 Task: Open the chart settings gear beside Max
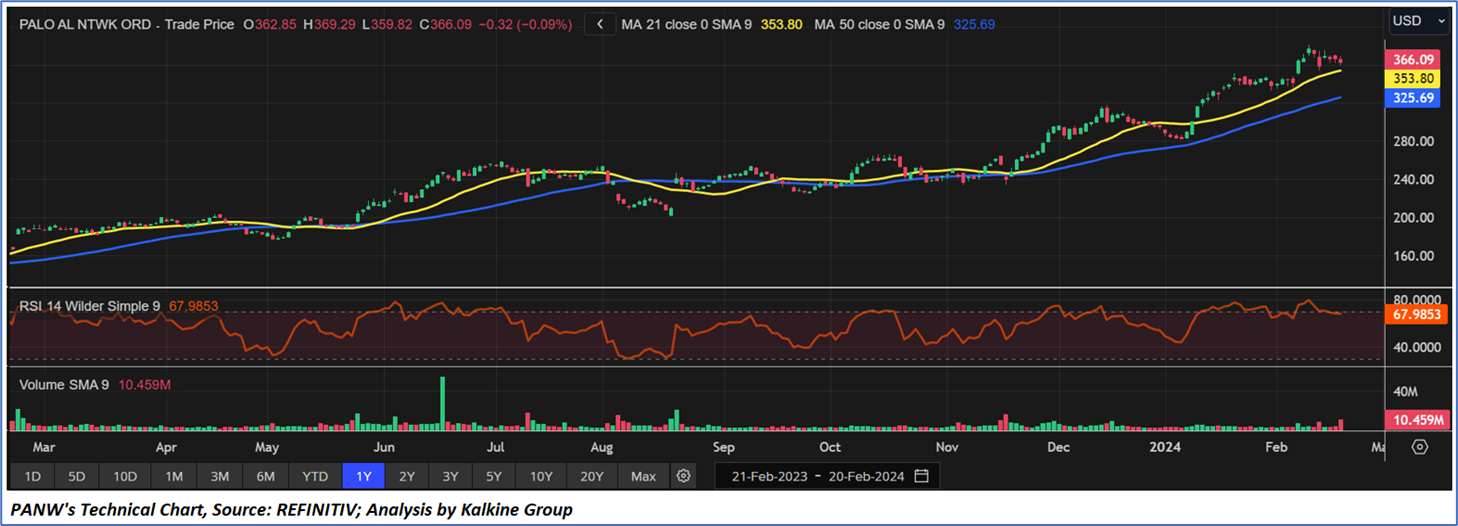683,476
